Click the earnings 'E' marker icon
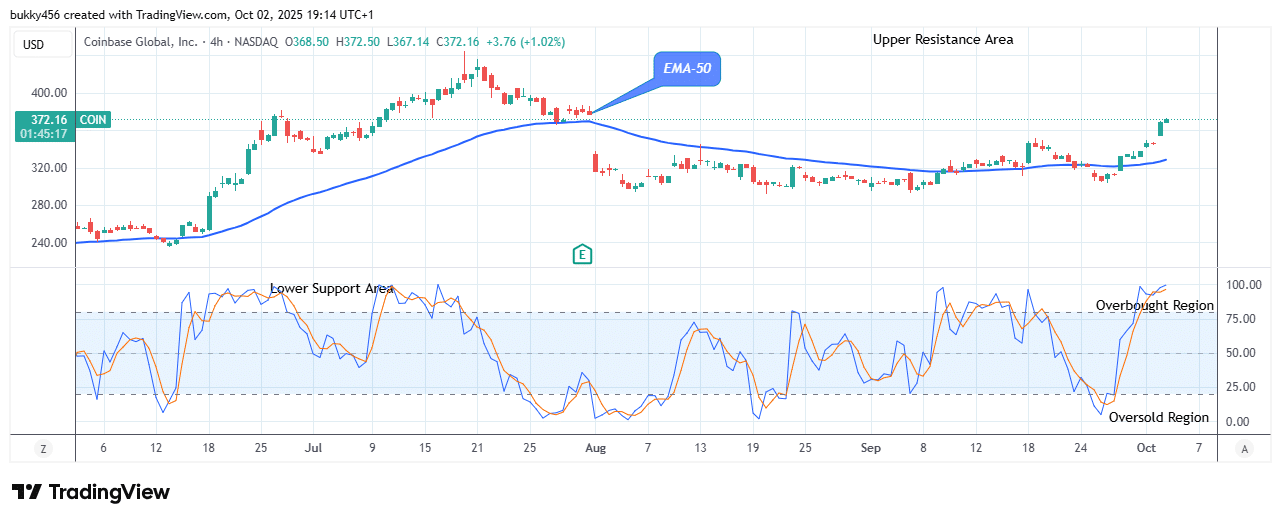Screen dimensions: 1281x522 pyautogui.click(x=583, y=255)
